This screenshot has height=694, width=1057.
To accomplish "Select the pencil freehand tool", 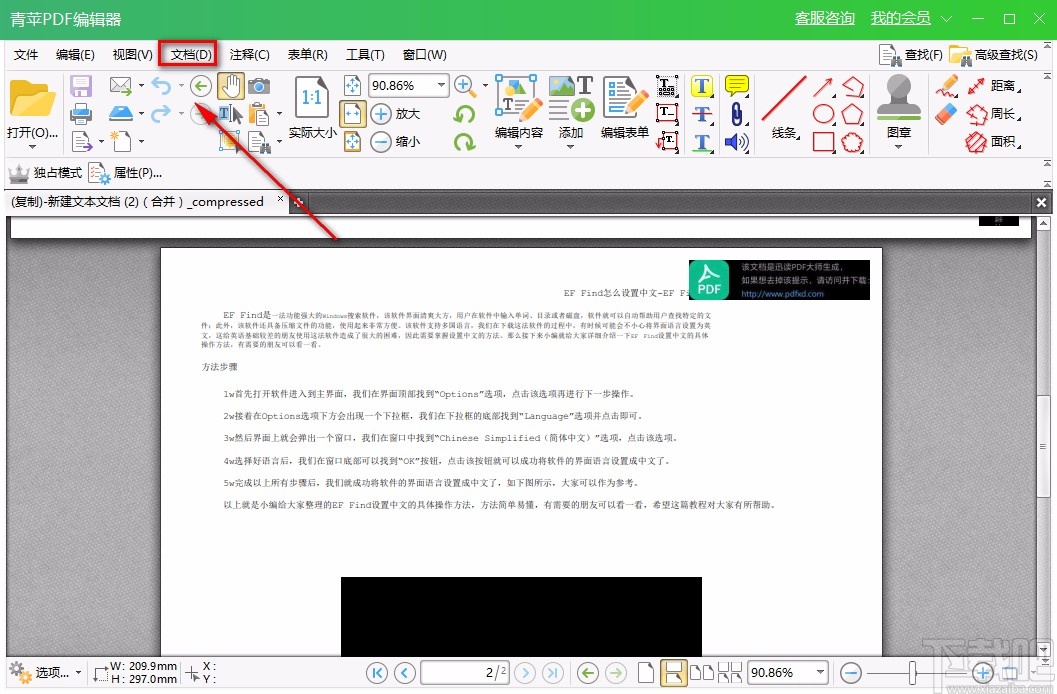I will pos(947,86).
